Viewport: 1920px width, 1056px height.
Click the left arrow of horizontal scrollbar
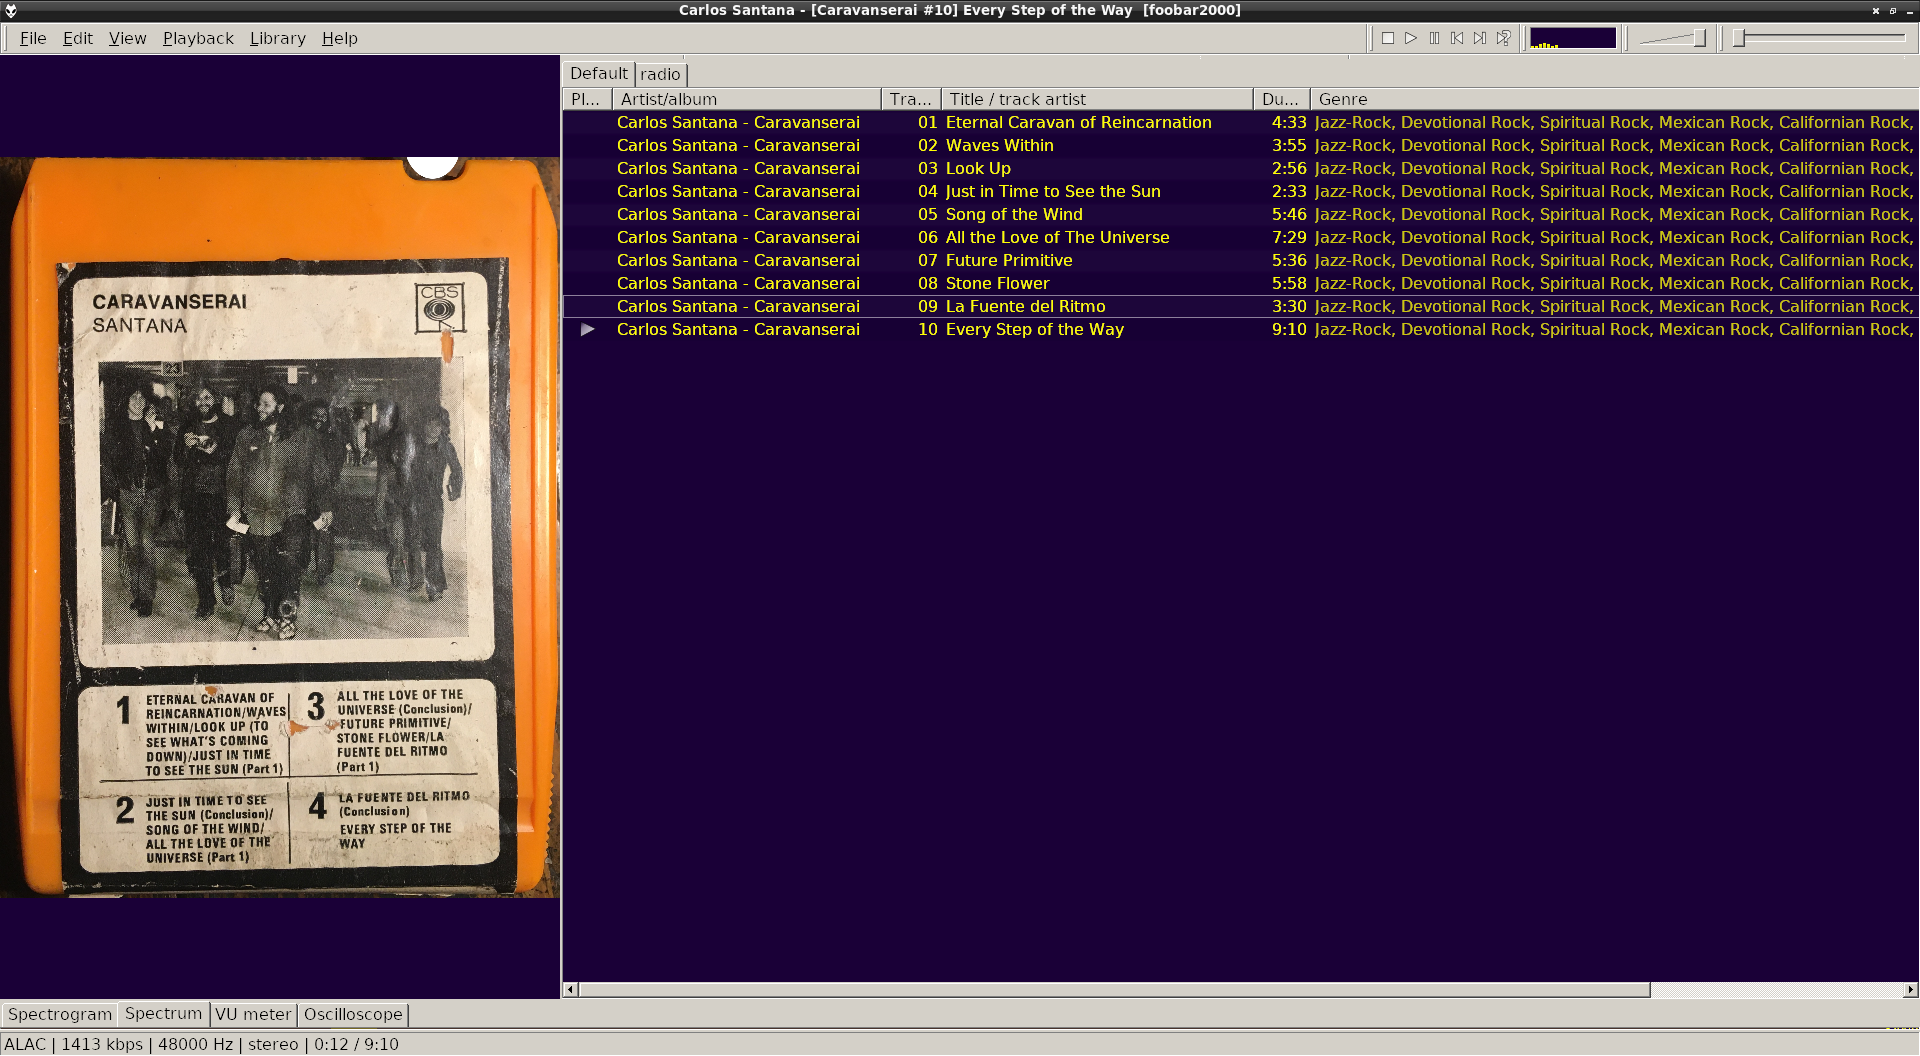coord(570,990)
